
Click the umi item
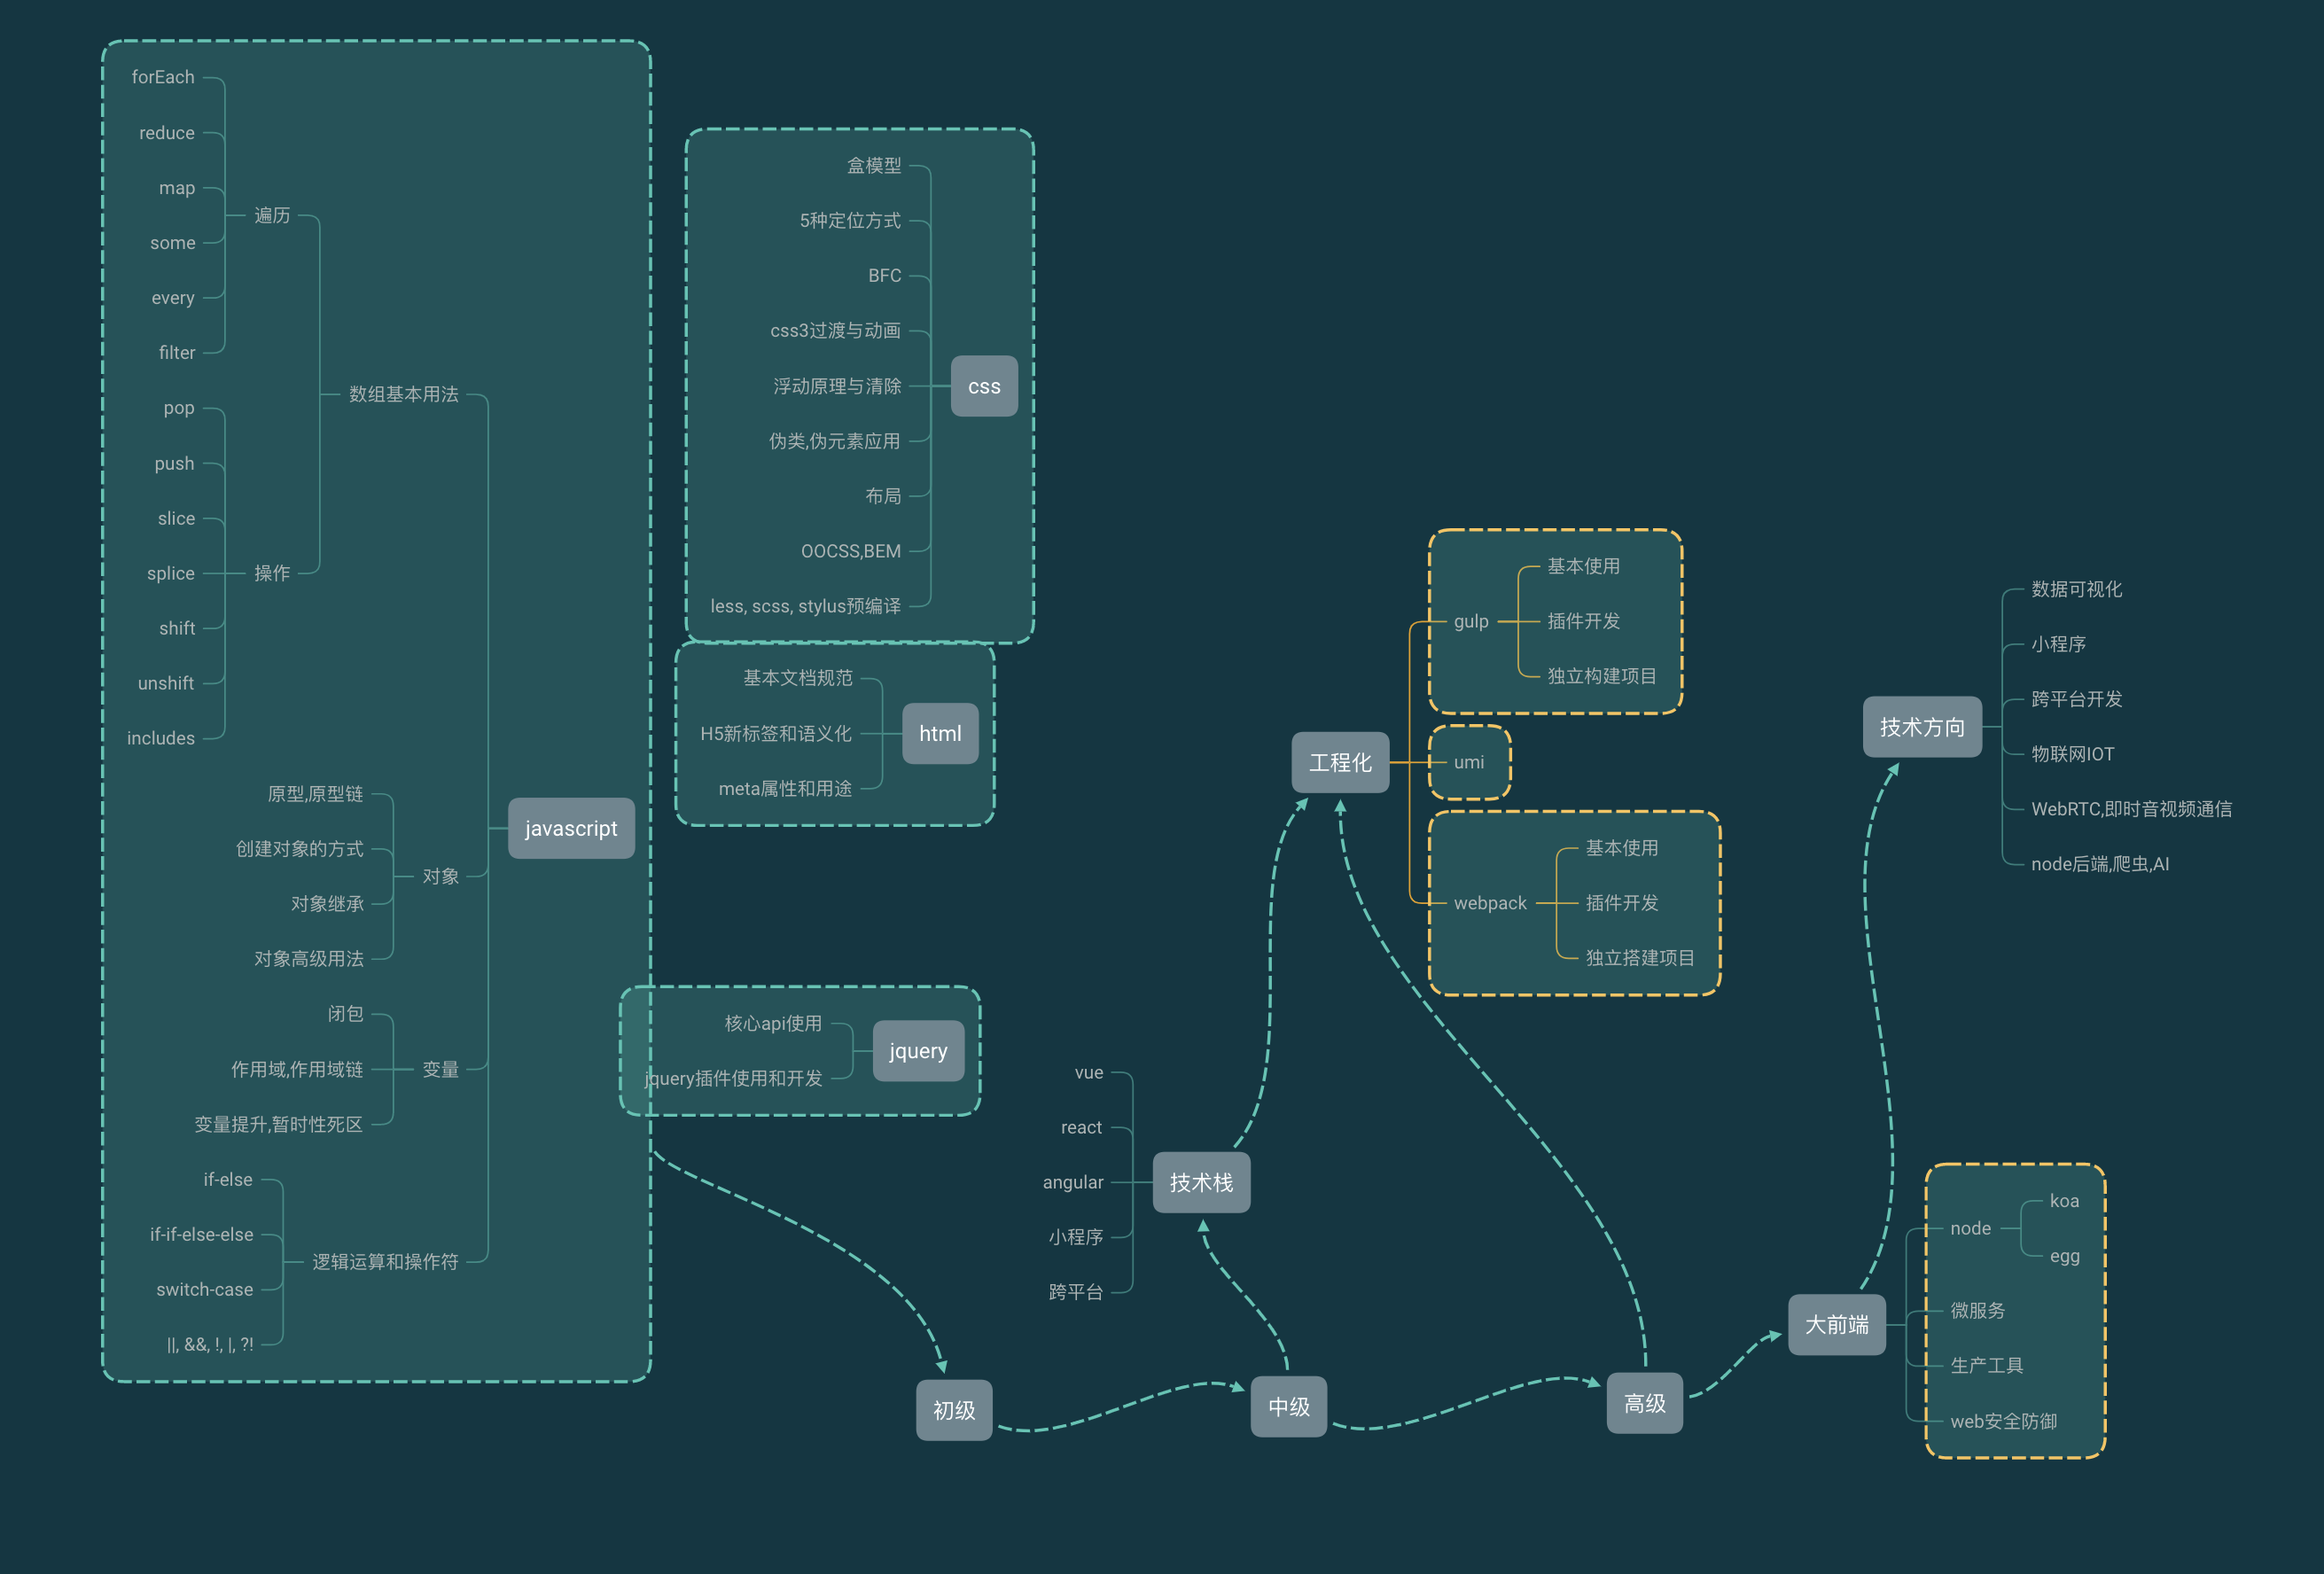coord(1468,762)
